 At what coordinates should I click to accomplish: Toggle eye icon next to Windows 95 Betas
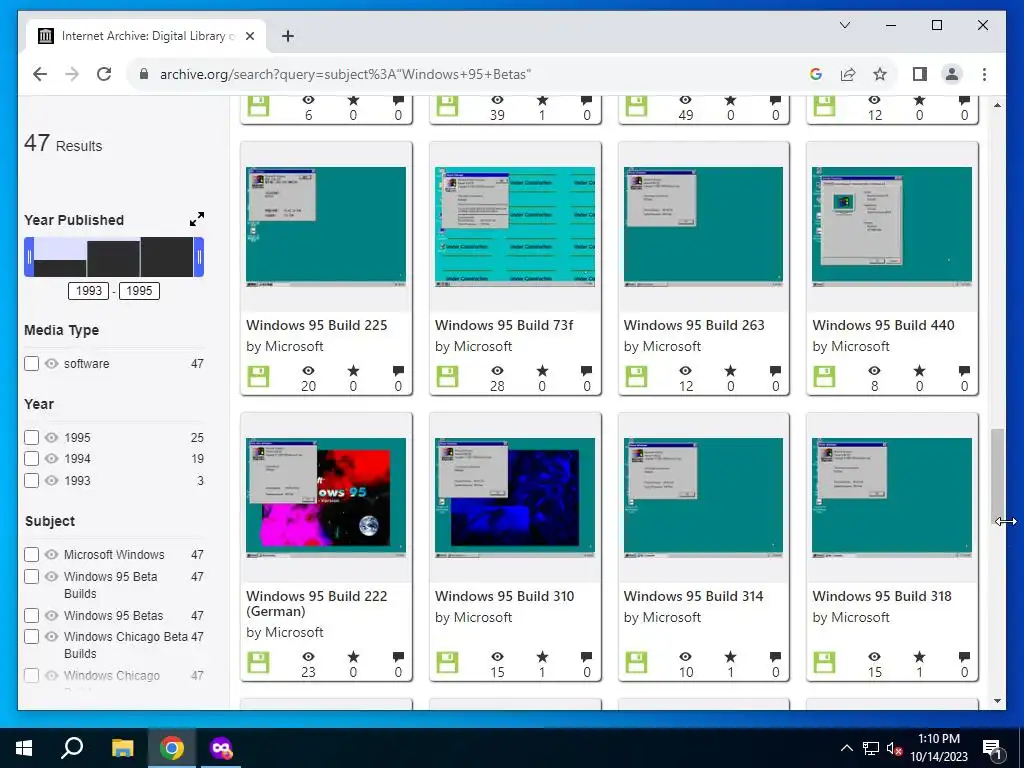52,615
